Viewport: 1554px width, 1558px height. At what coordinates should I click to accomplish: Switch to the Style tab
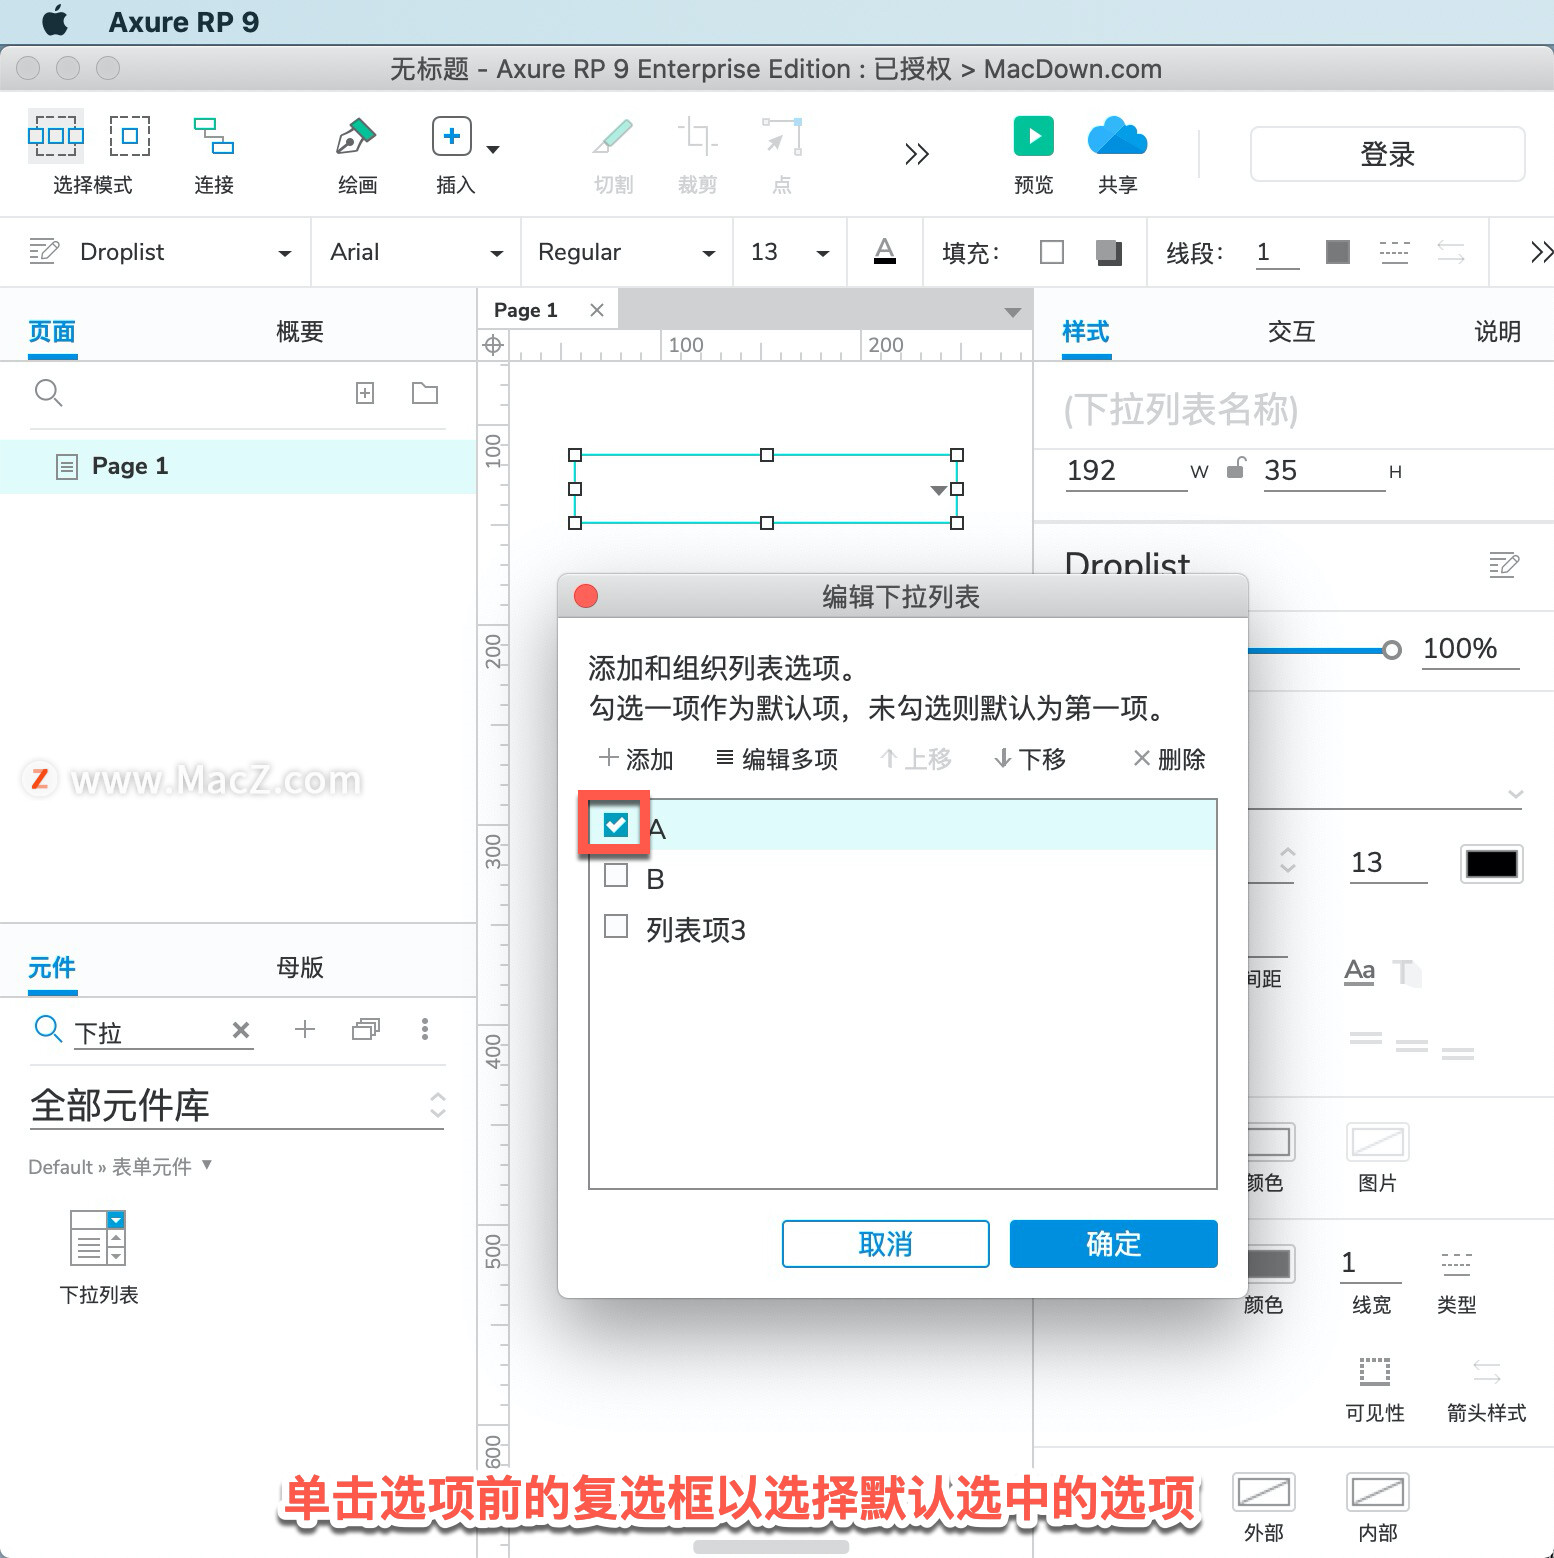click(1086, 332)
